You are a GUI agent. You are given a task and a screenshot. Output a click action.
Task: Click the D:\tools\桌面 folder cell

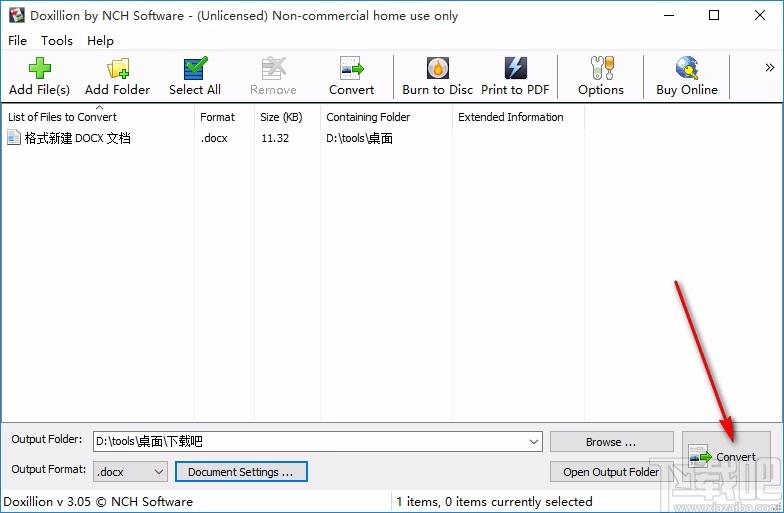pos(359,138)
